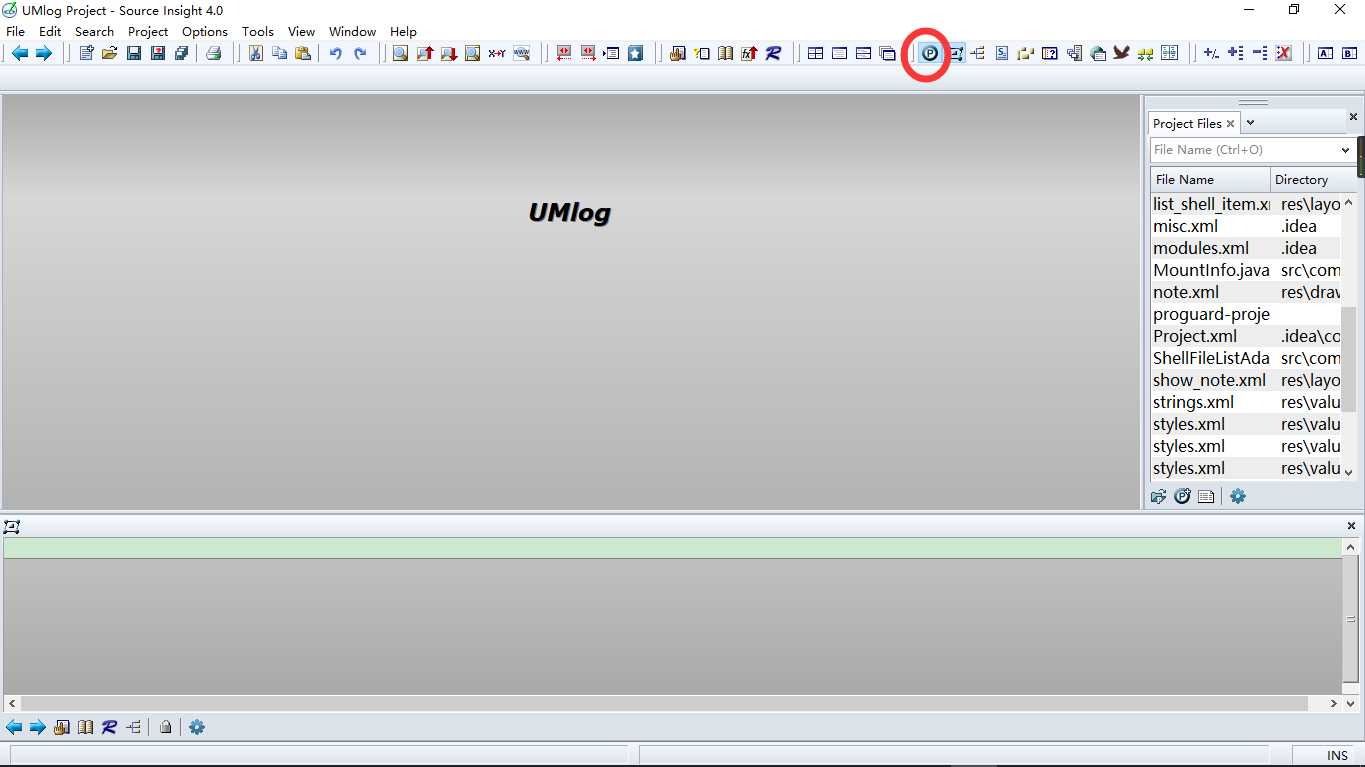The image size is (1365, 767).
Task: Click the www web search icon
Action: click(x=521, y=53)
